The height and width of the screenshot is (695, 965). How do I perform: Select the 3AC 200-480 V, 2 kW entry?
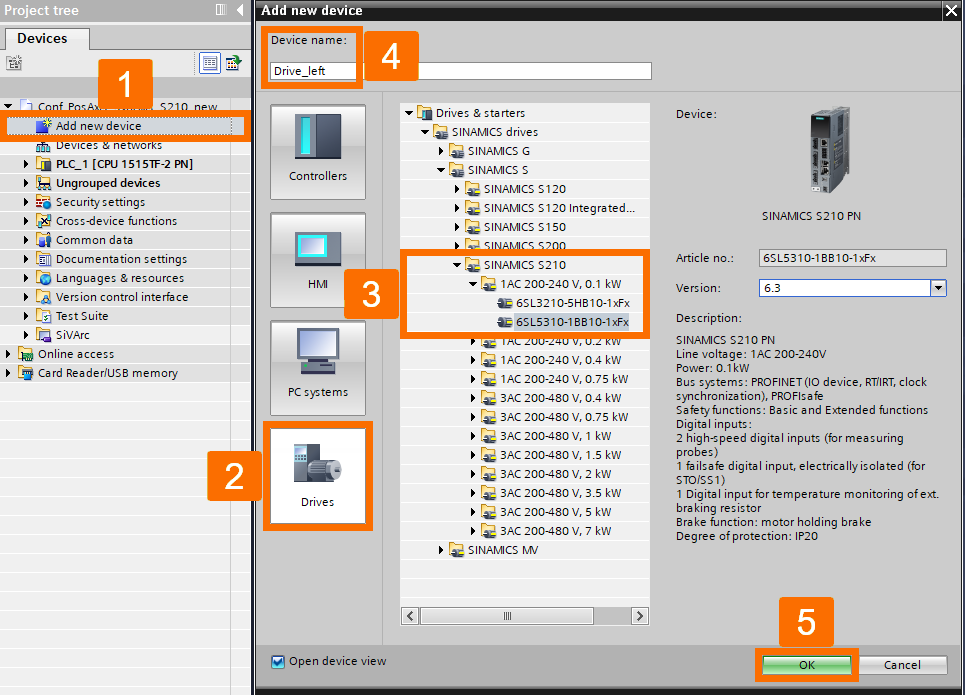coord(555,475)
